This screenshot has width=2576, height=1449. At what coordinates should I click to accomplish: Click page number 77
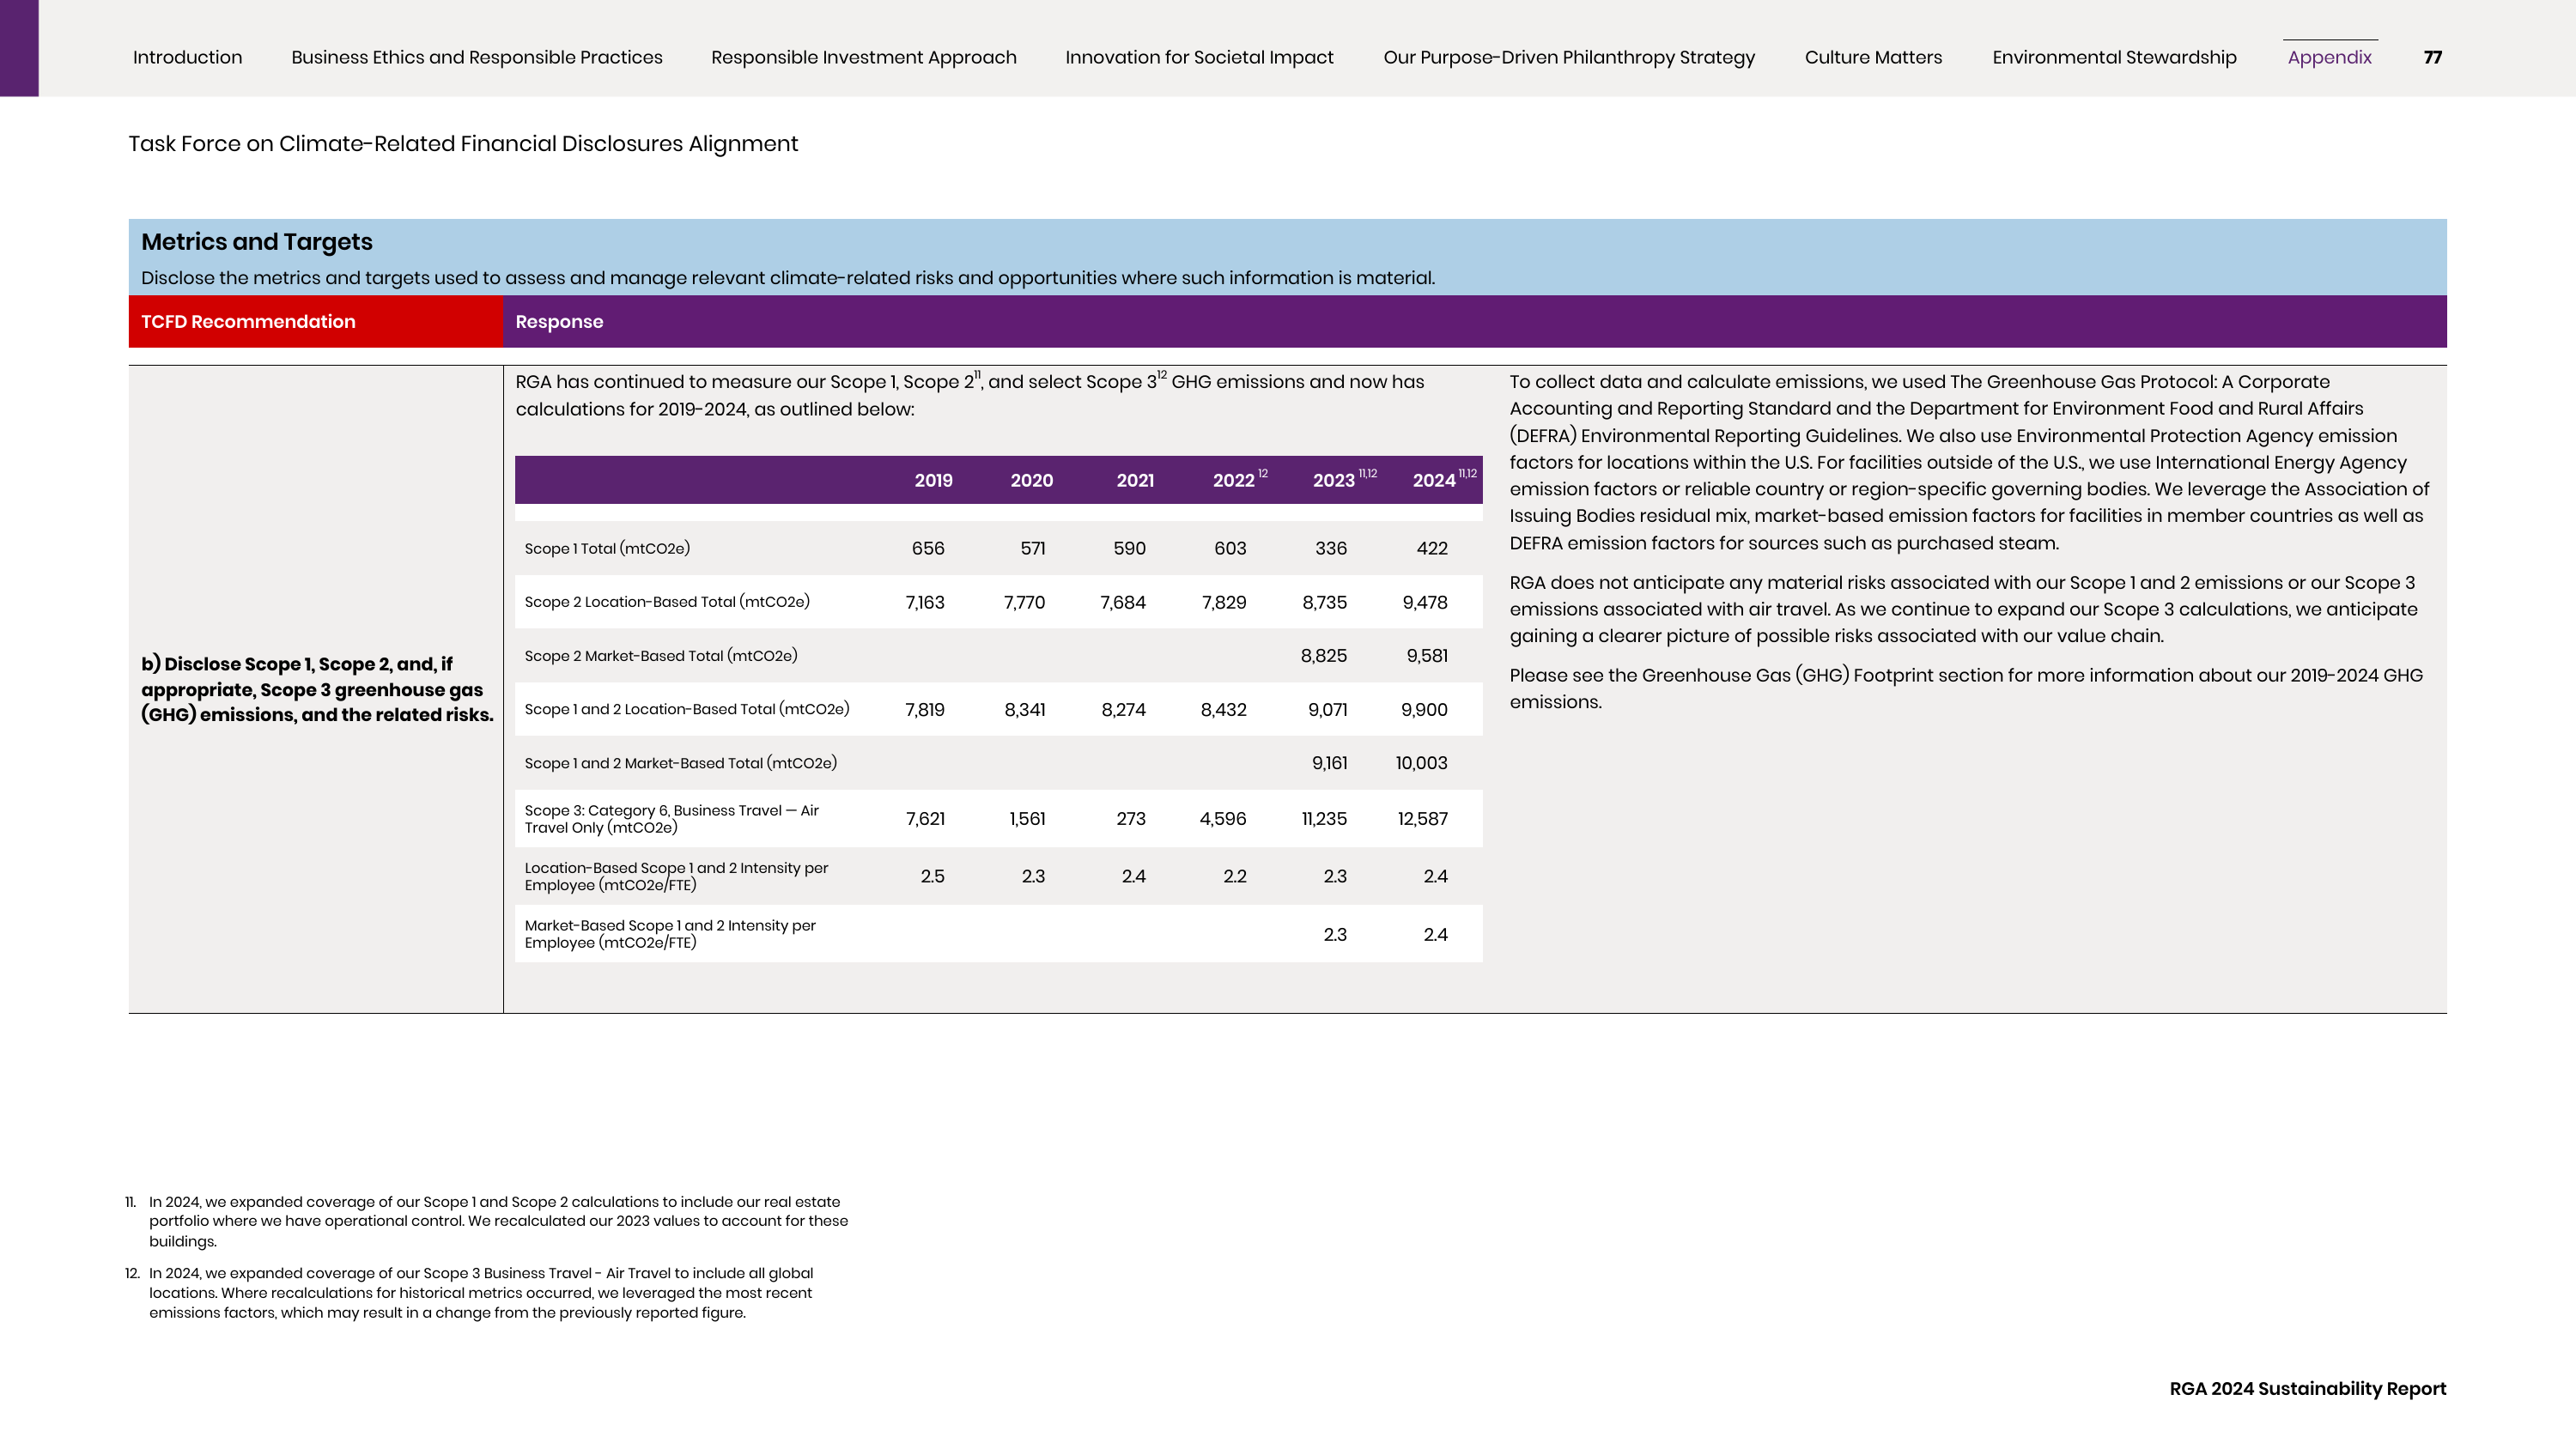click(x=2432, y=57)
